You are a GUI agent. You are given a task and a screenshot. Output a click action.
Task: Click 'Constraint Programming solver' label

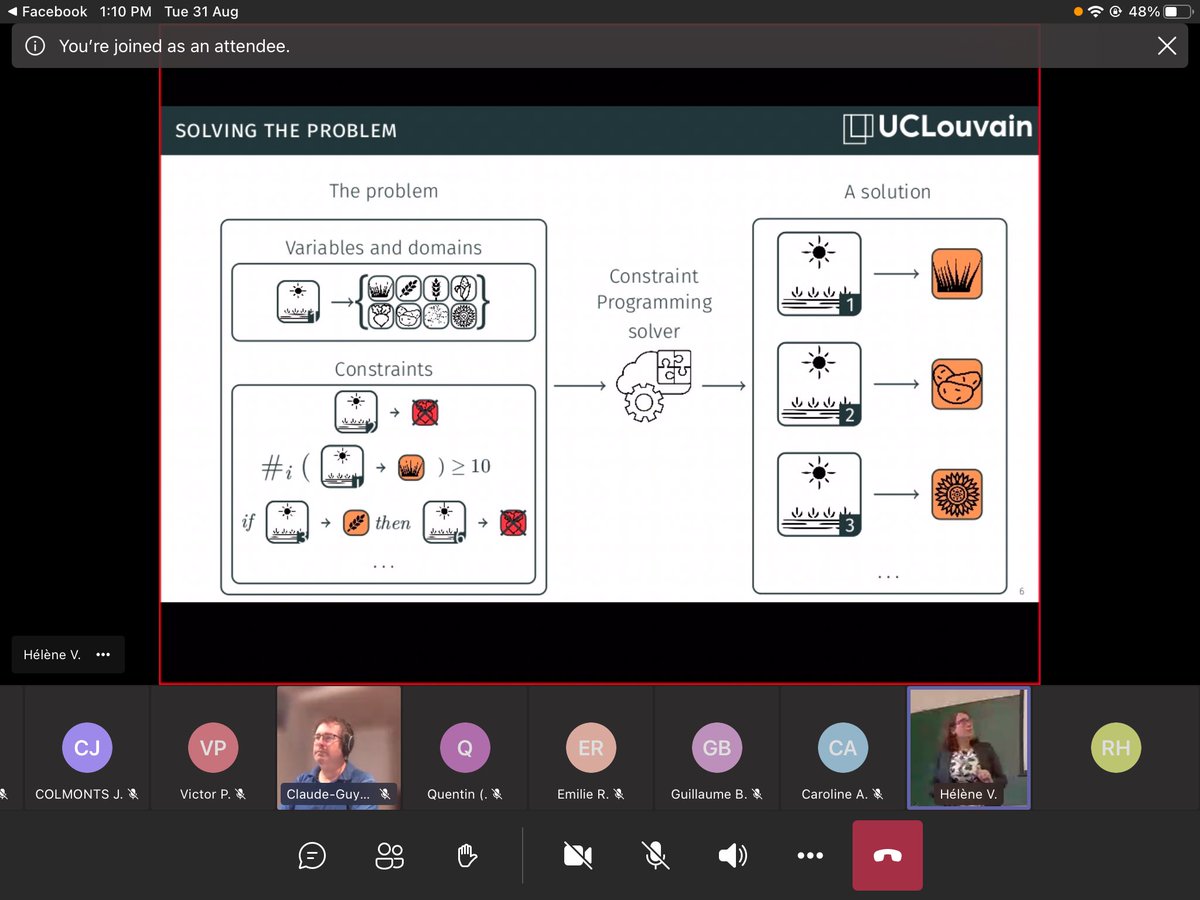tap(654, 303)
